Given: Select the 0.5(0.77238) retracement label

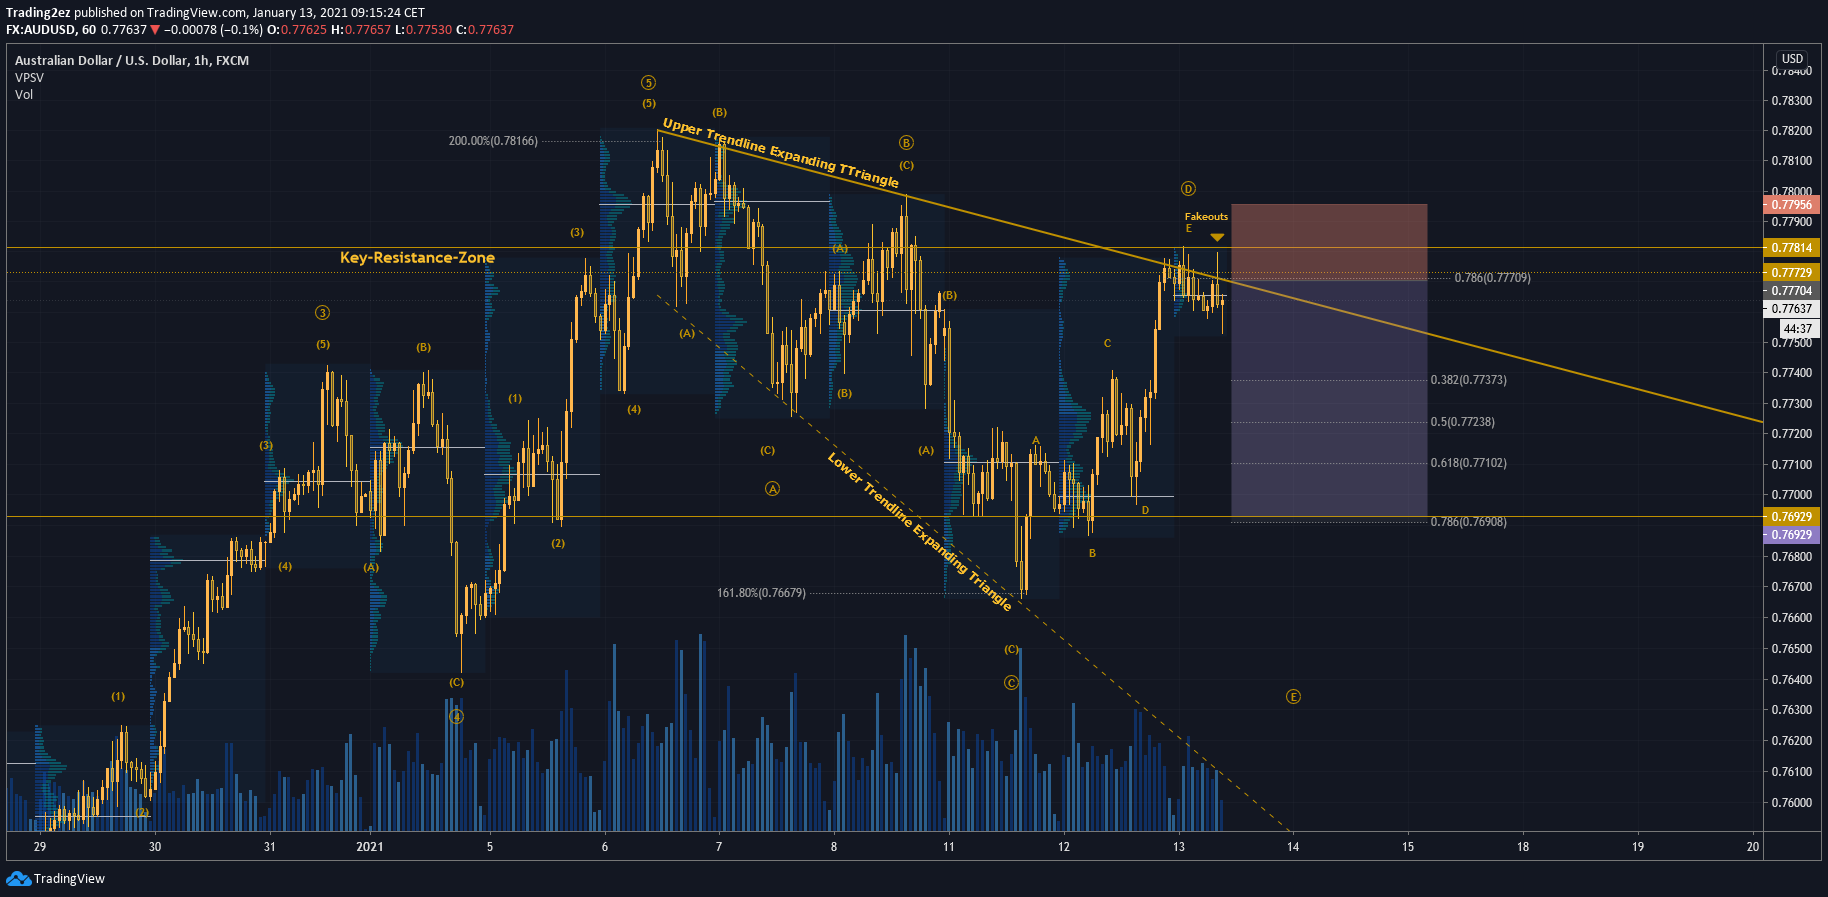Looking at the screenshot, I should pos(1462,422).
